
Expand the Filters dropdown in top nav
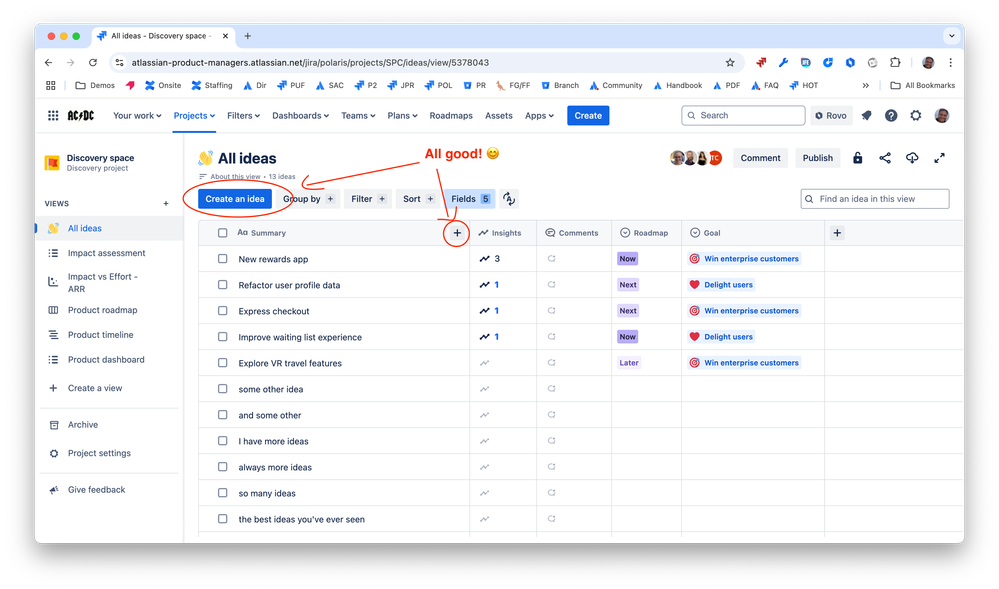[x=243, y=115]
